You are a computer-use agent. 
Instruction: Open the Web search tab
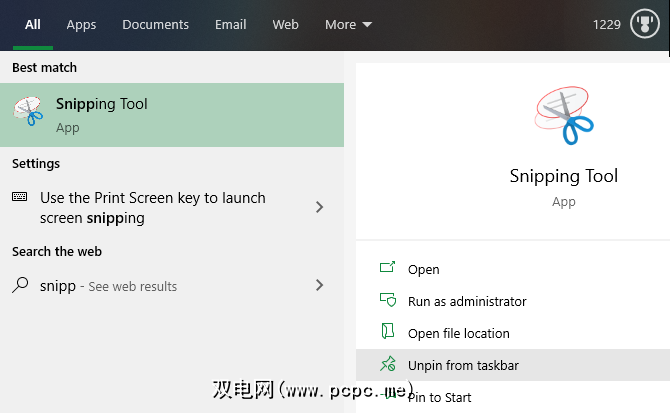285,25
